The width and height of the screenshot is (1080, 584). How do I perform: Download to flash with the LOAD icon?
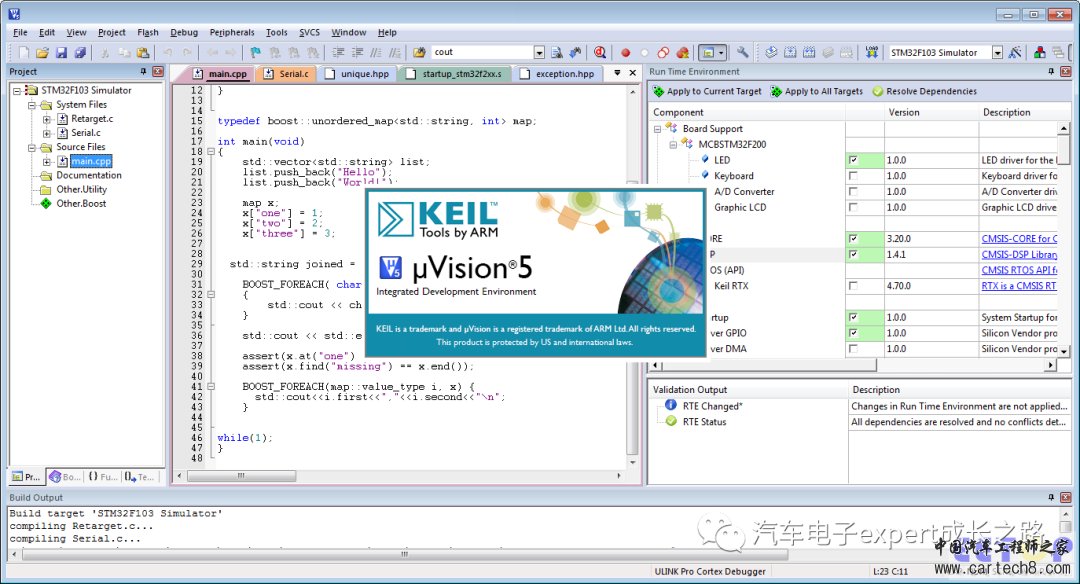871,52
